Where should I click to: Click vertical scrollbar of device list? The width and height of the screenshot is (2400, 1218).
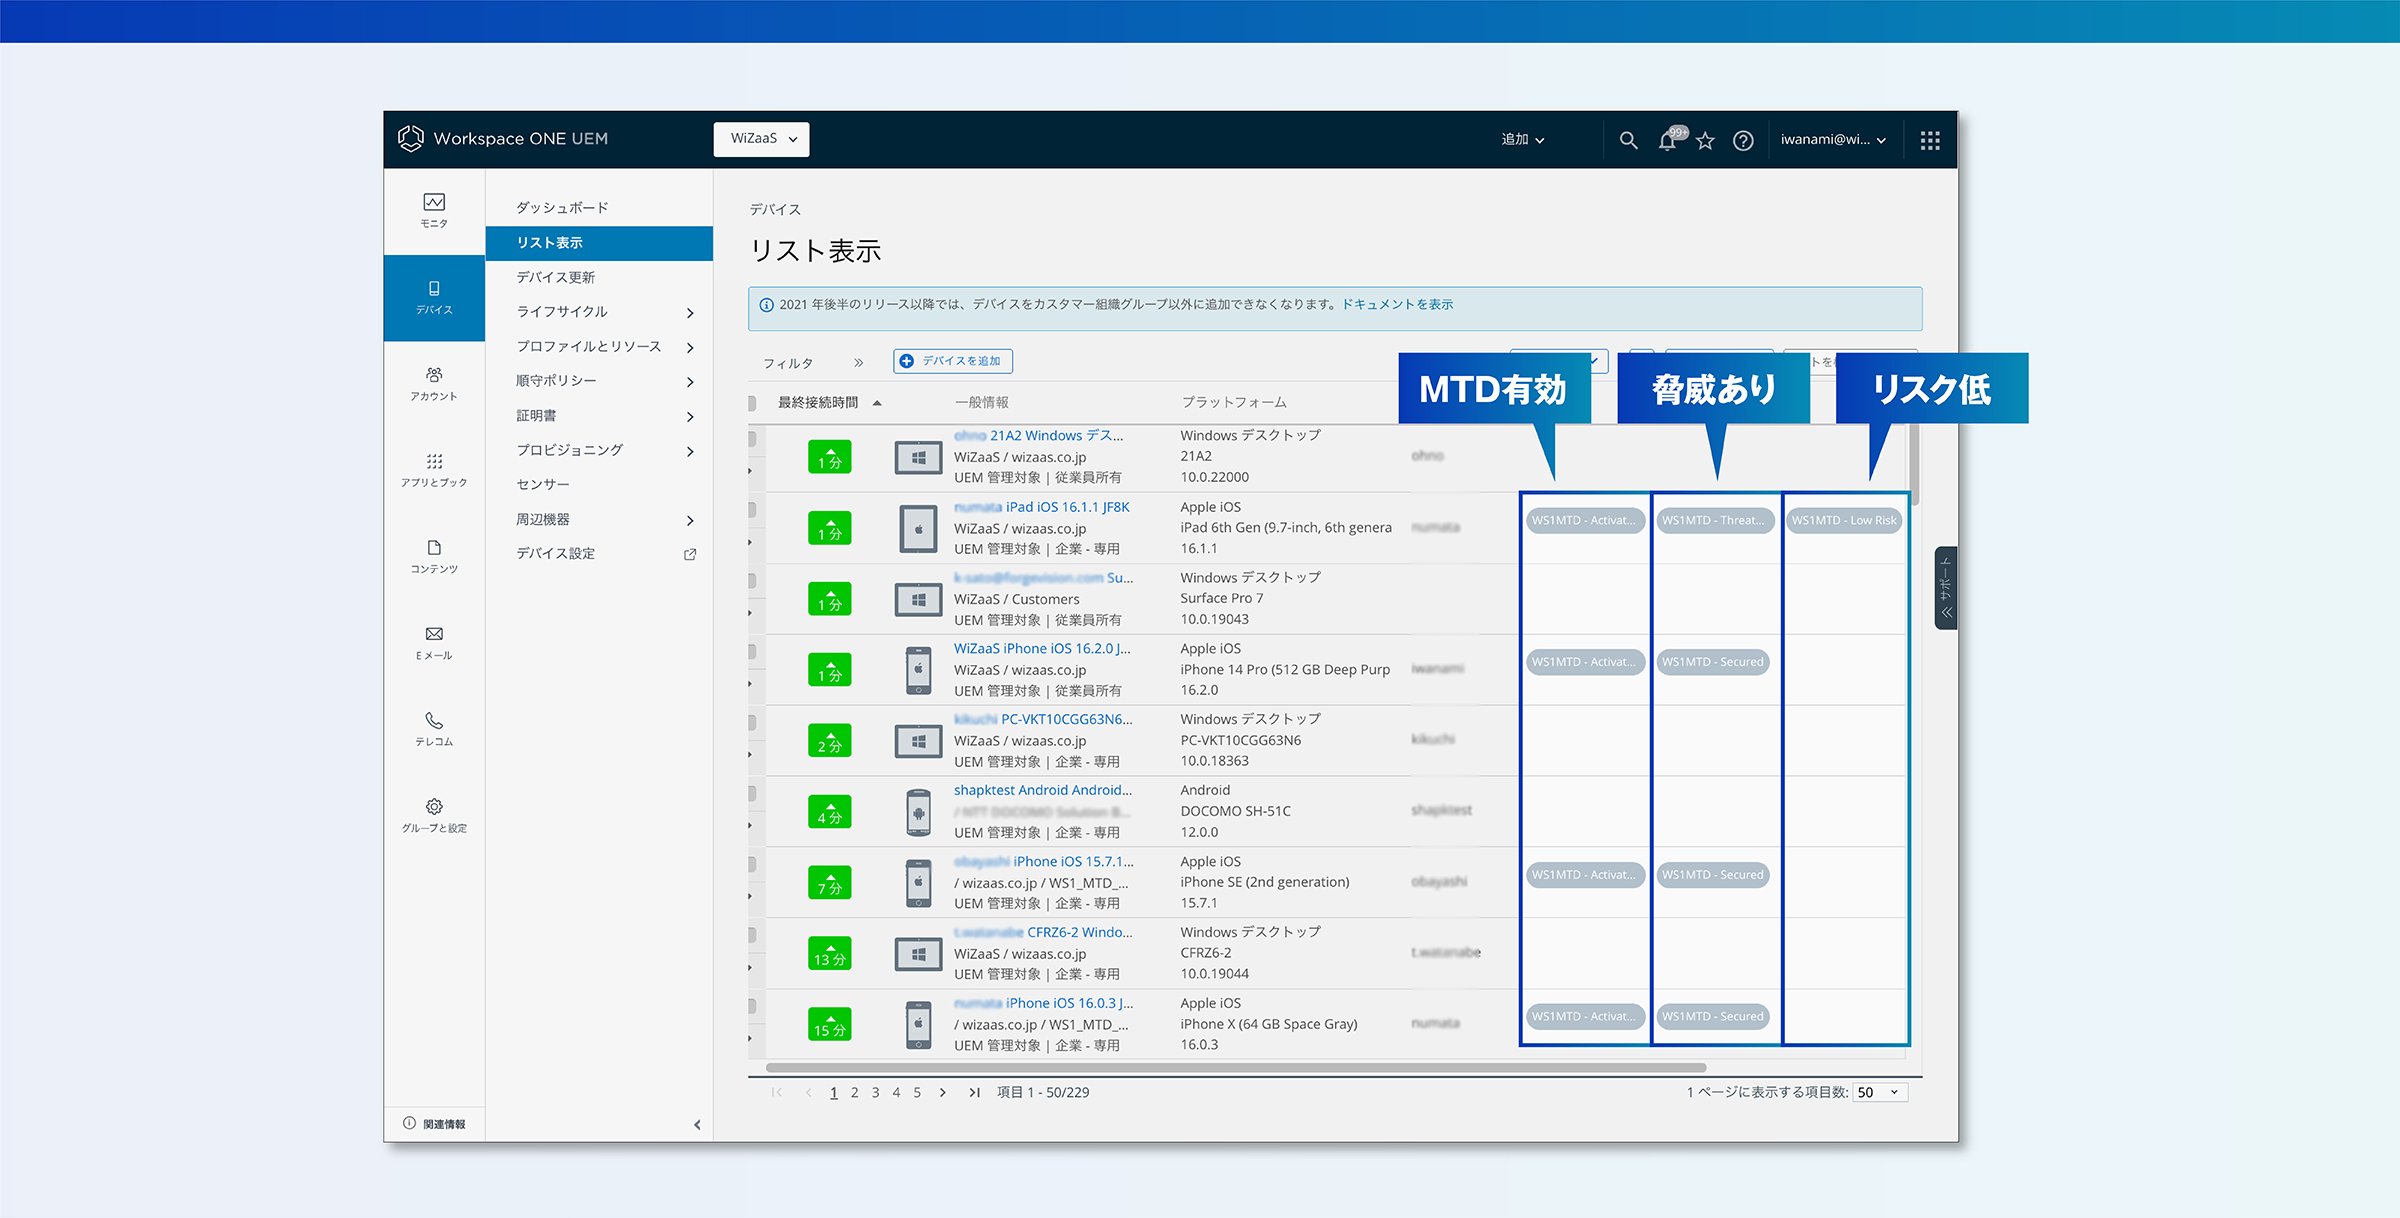[1914, 466]
